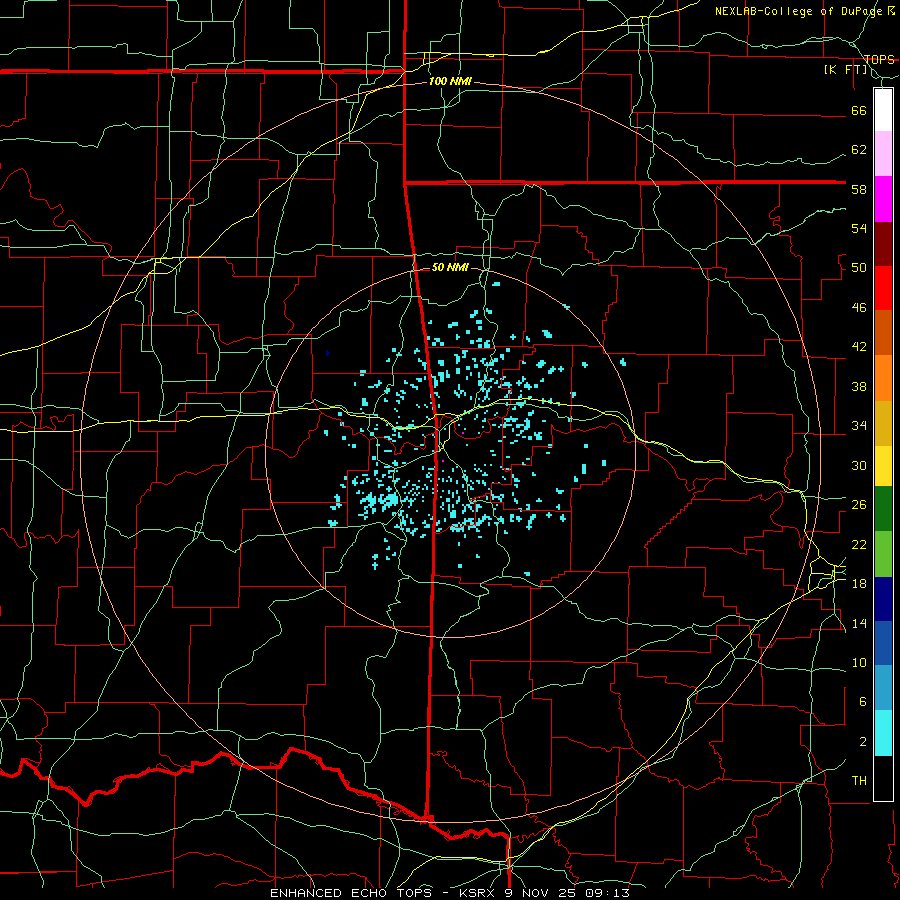Click the dark orange legend swatch

(x=883, y=333)
